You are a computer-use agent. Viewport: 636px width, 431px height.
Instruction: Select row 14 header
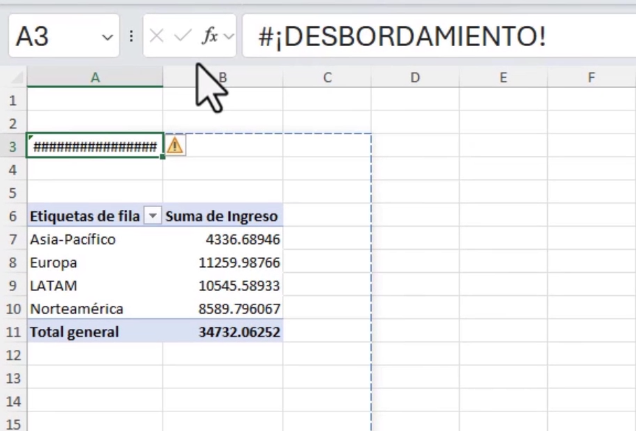pos(13,401)
